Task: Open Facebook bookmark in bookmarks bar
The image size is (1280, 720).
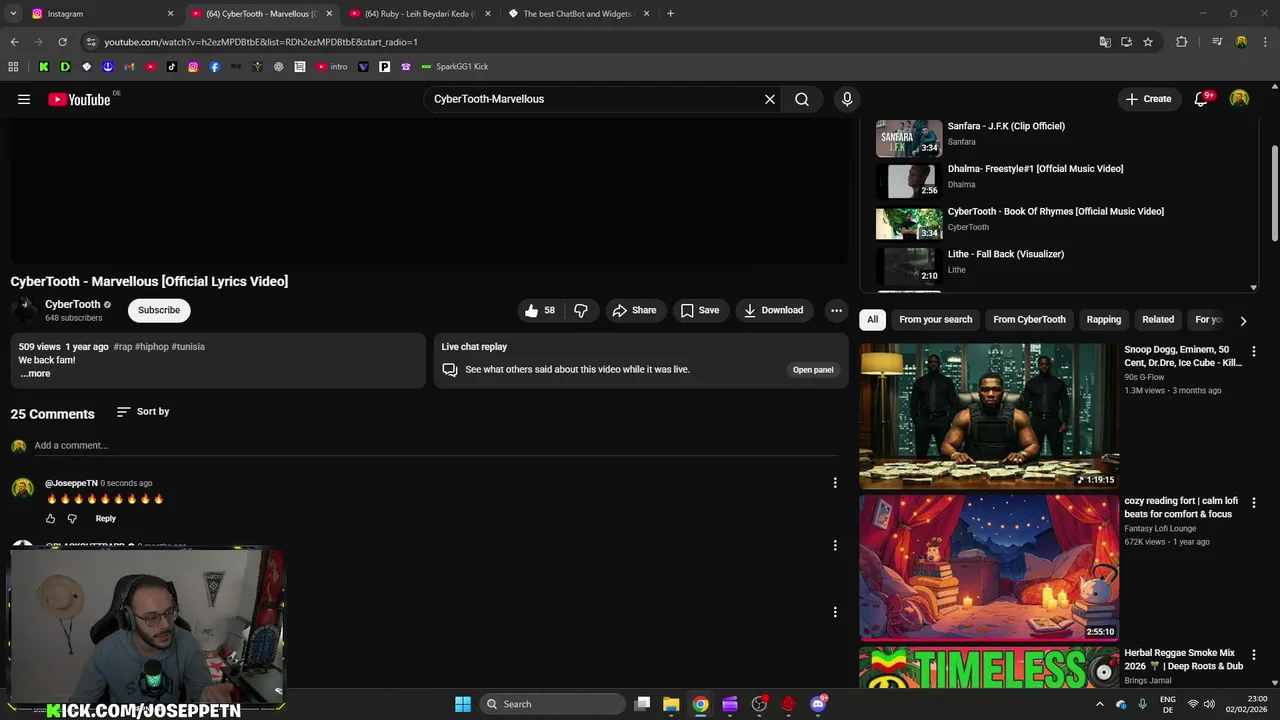Action: (214, 67)
